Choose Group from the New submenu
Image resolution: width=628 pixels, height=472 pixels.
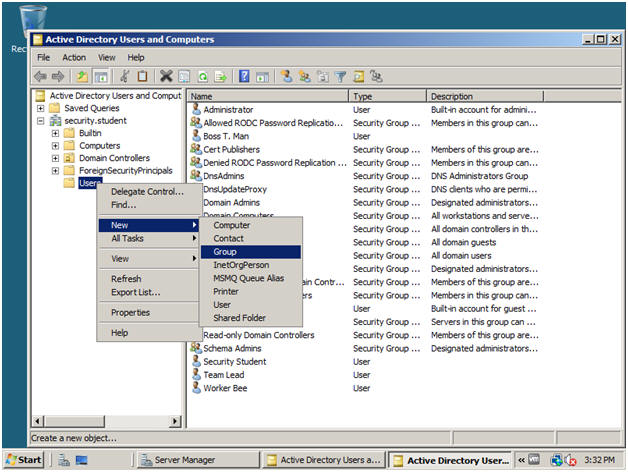251,252
